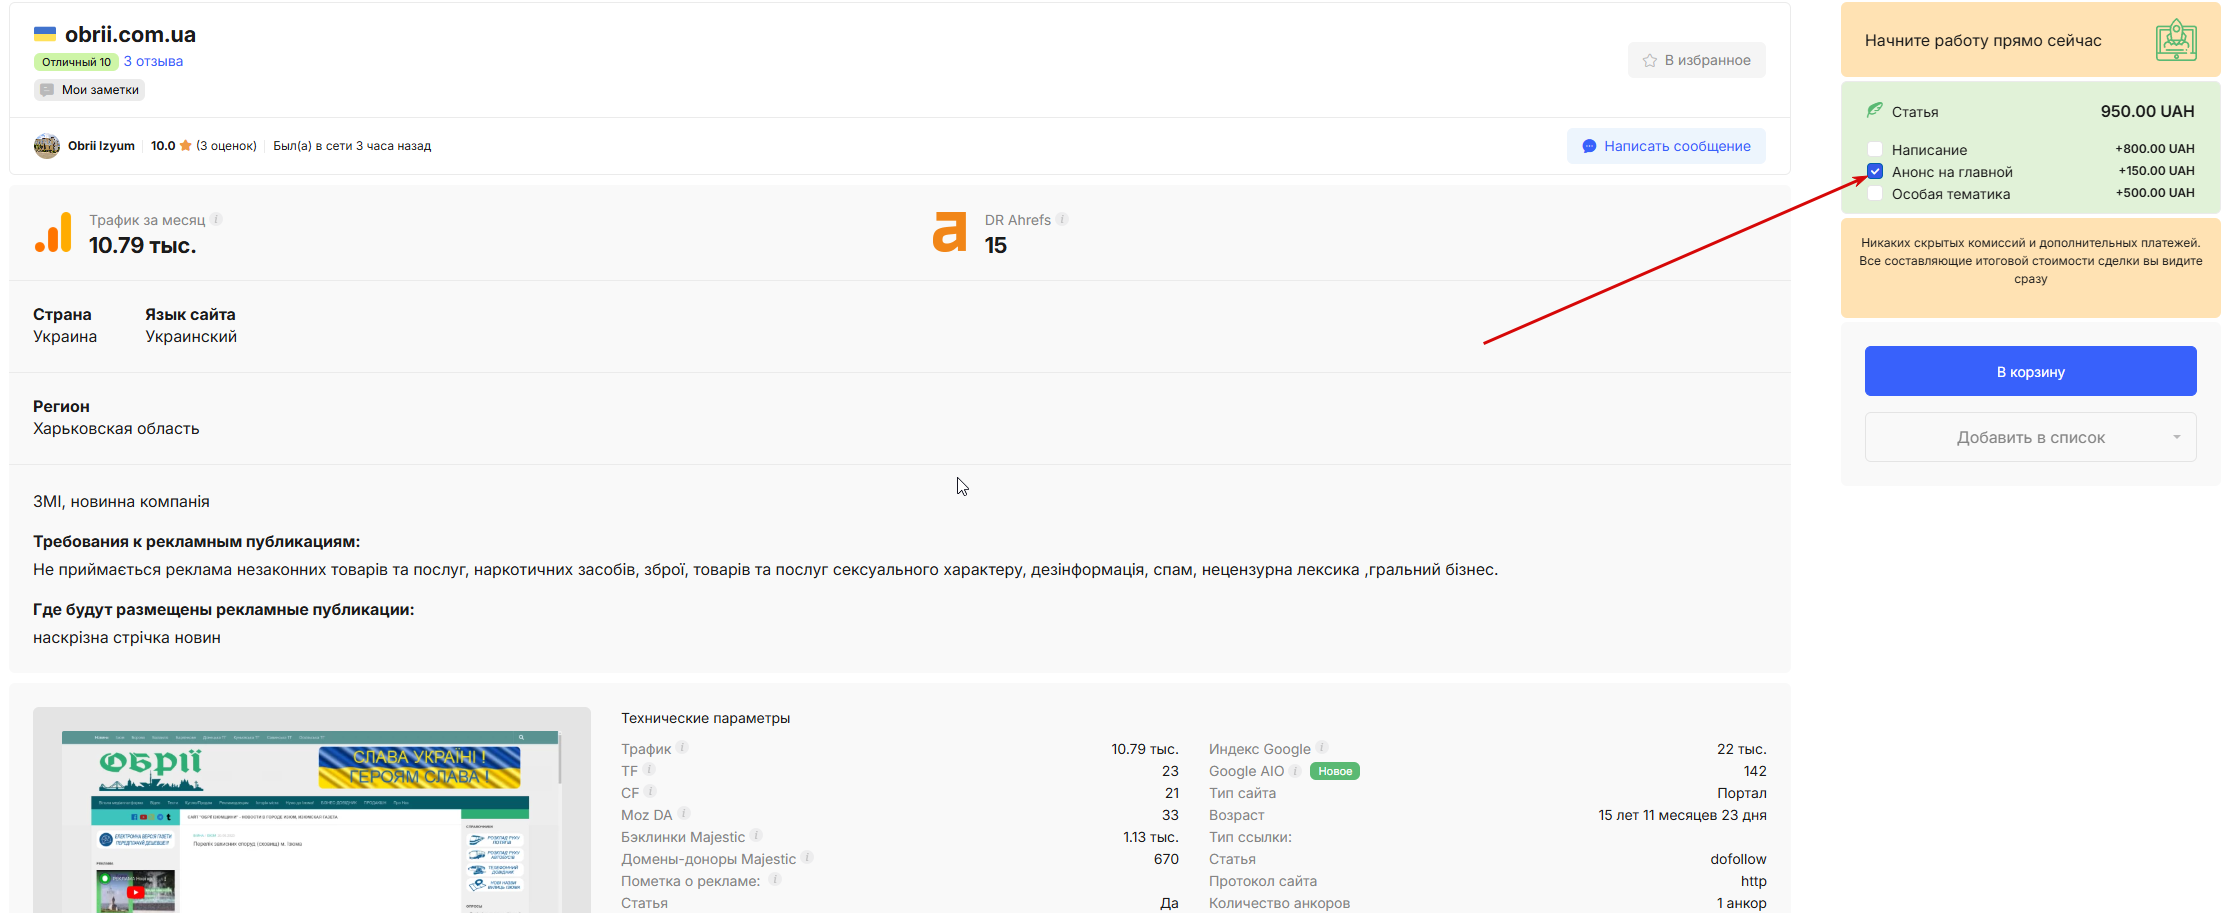
Task: Click the Украинский site language value
Action: coord(191,336)
